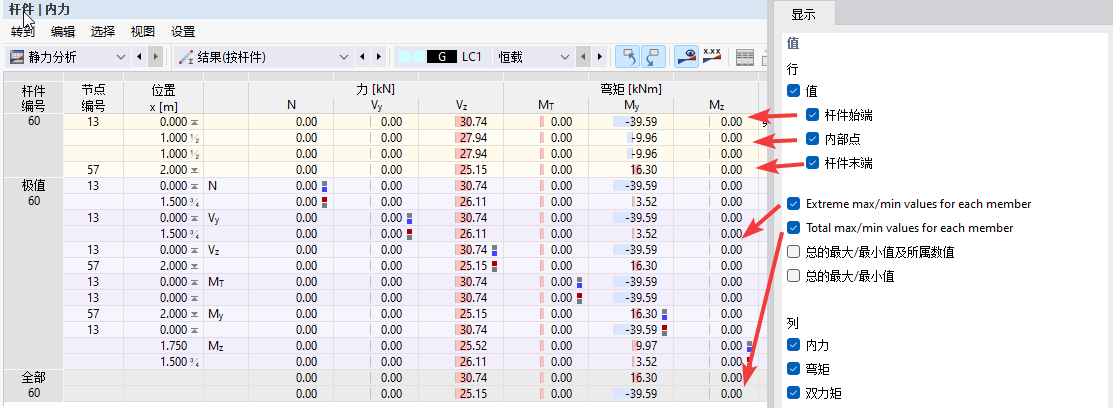Open the LC1 恒载 load case dropdown
This screenshot has width=1113, height=408.
tap(483, 57)
